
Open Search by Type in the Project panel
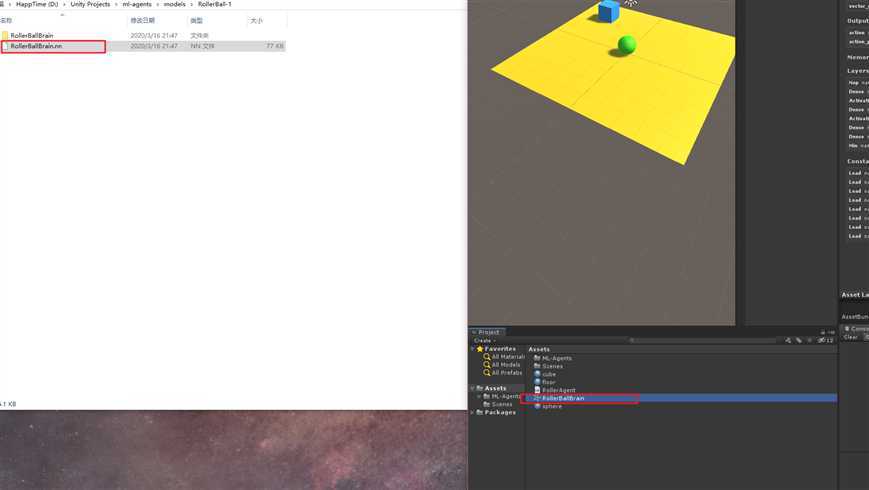click(788, 340)
